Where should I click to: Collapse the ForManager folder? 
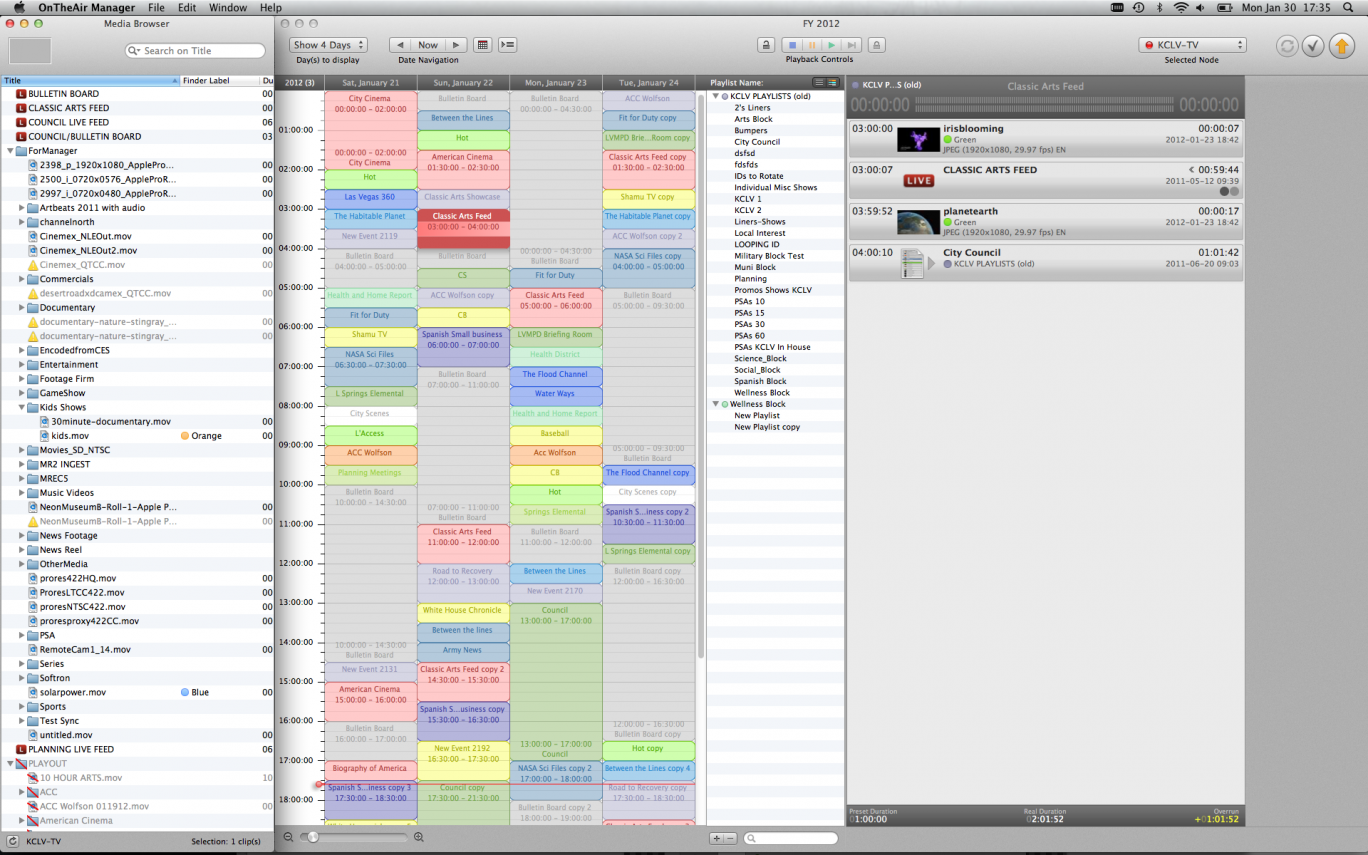pyautogui.click(x=11, y=151)
